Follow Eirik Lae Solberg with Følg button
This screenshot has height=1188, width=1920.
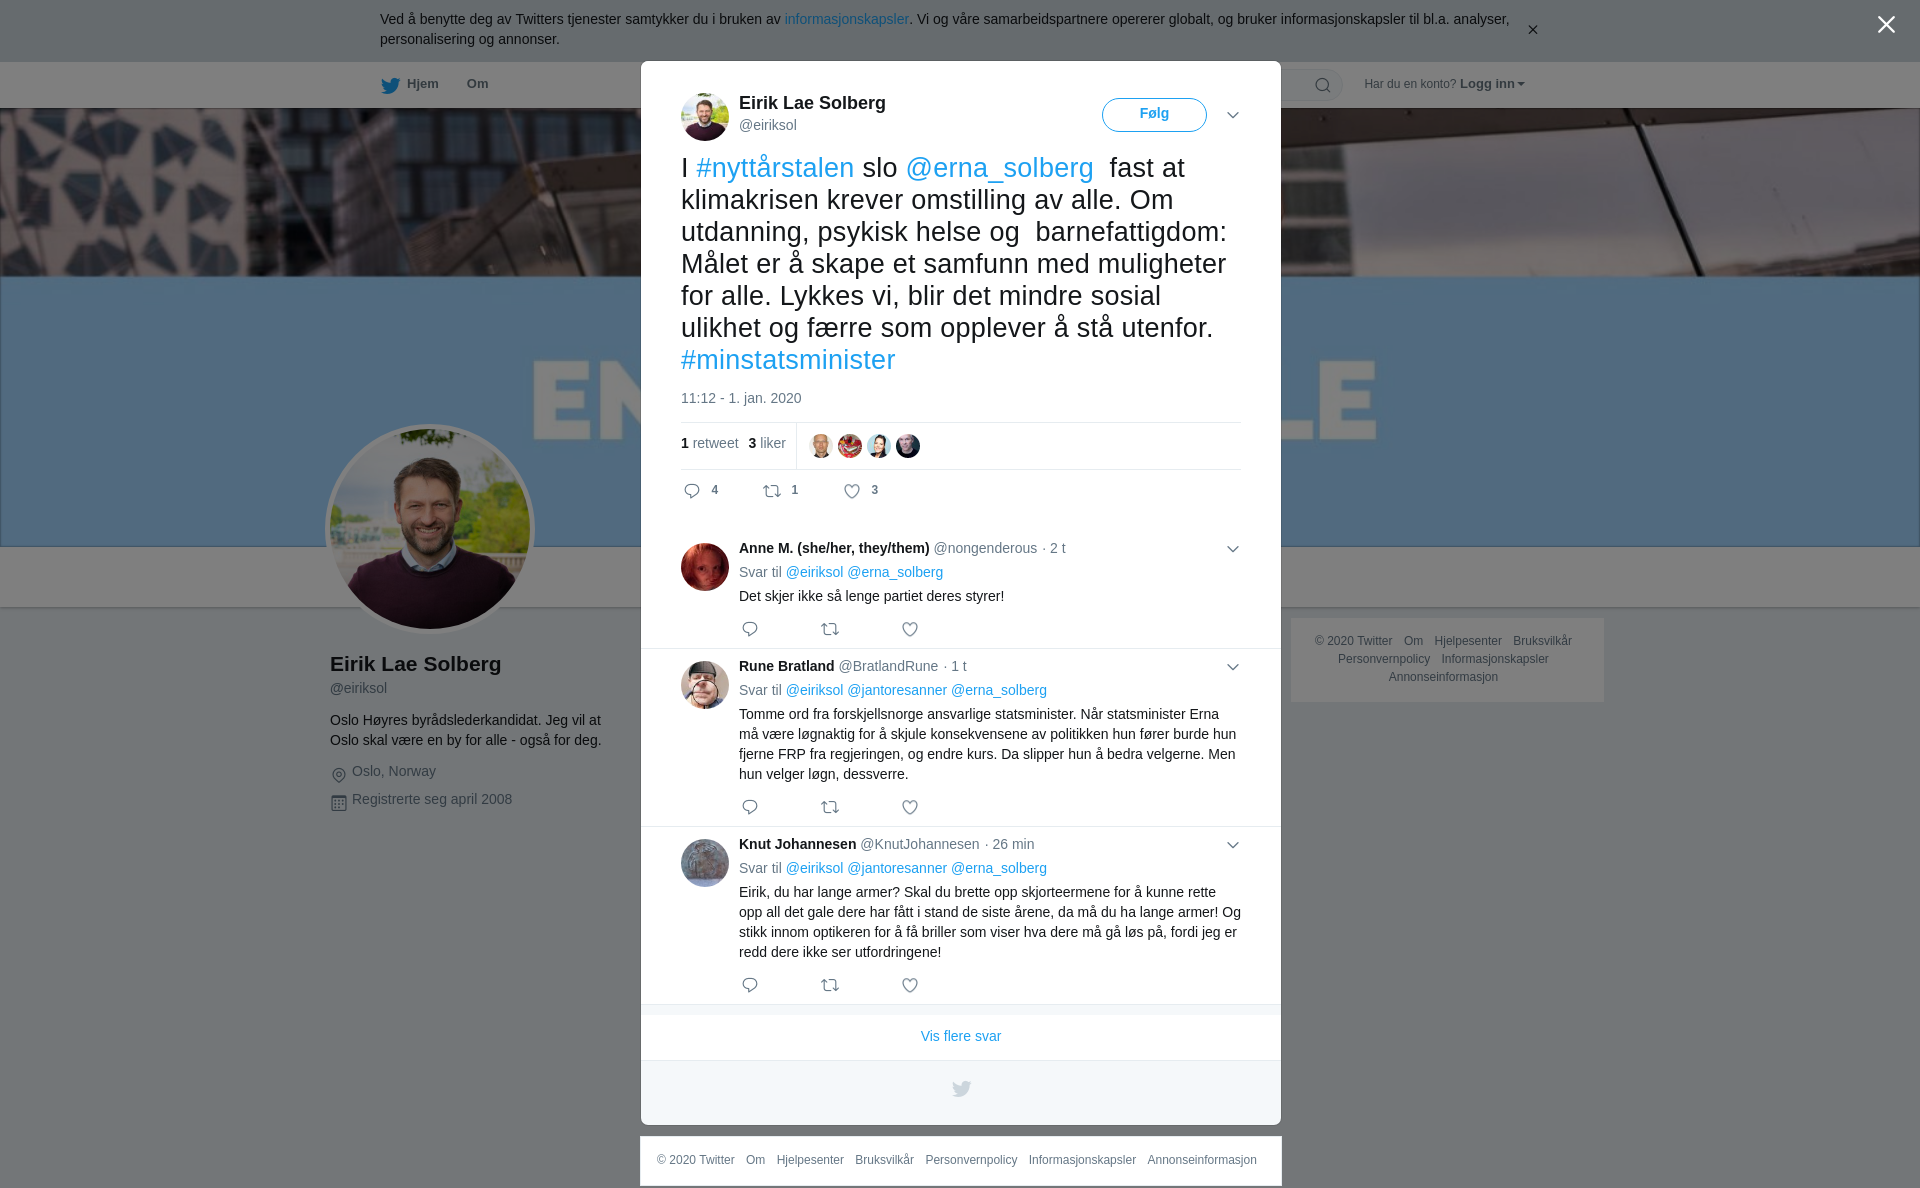pyautogui.click(x=1154, y=114)
